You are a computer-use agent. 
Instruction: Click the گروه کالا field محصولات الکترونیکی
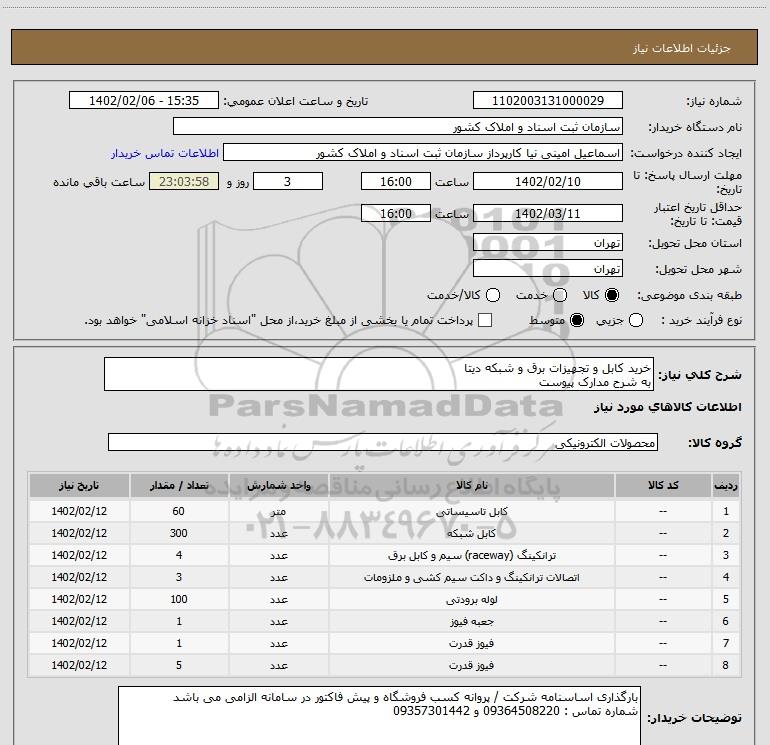pos(383,442)
